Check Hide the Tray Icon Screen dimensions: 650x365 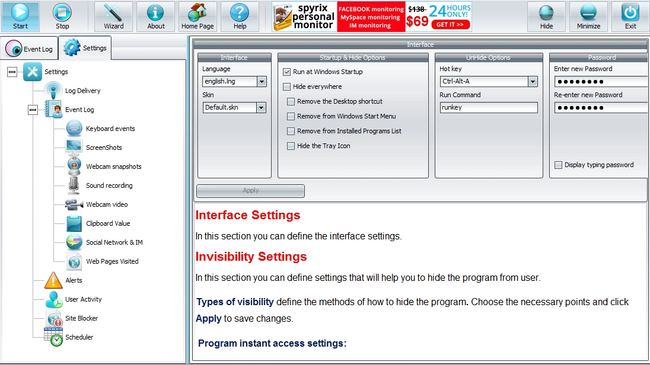[291, 146]
